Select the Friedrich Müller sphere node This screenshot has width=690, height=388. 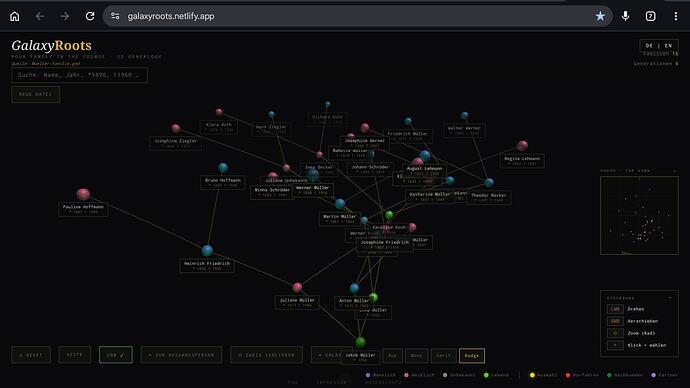pos(408,121)
